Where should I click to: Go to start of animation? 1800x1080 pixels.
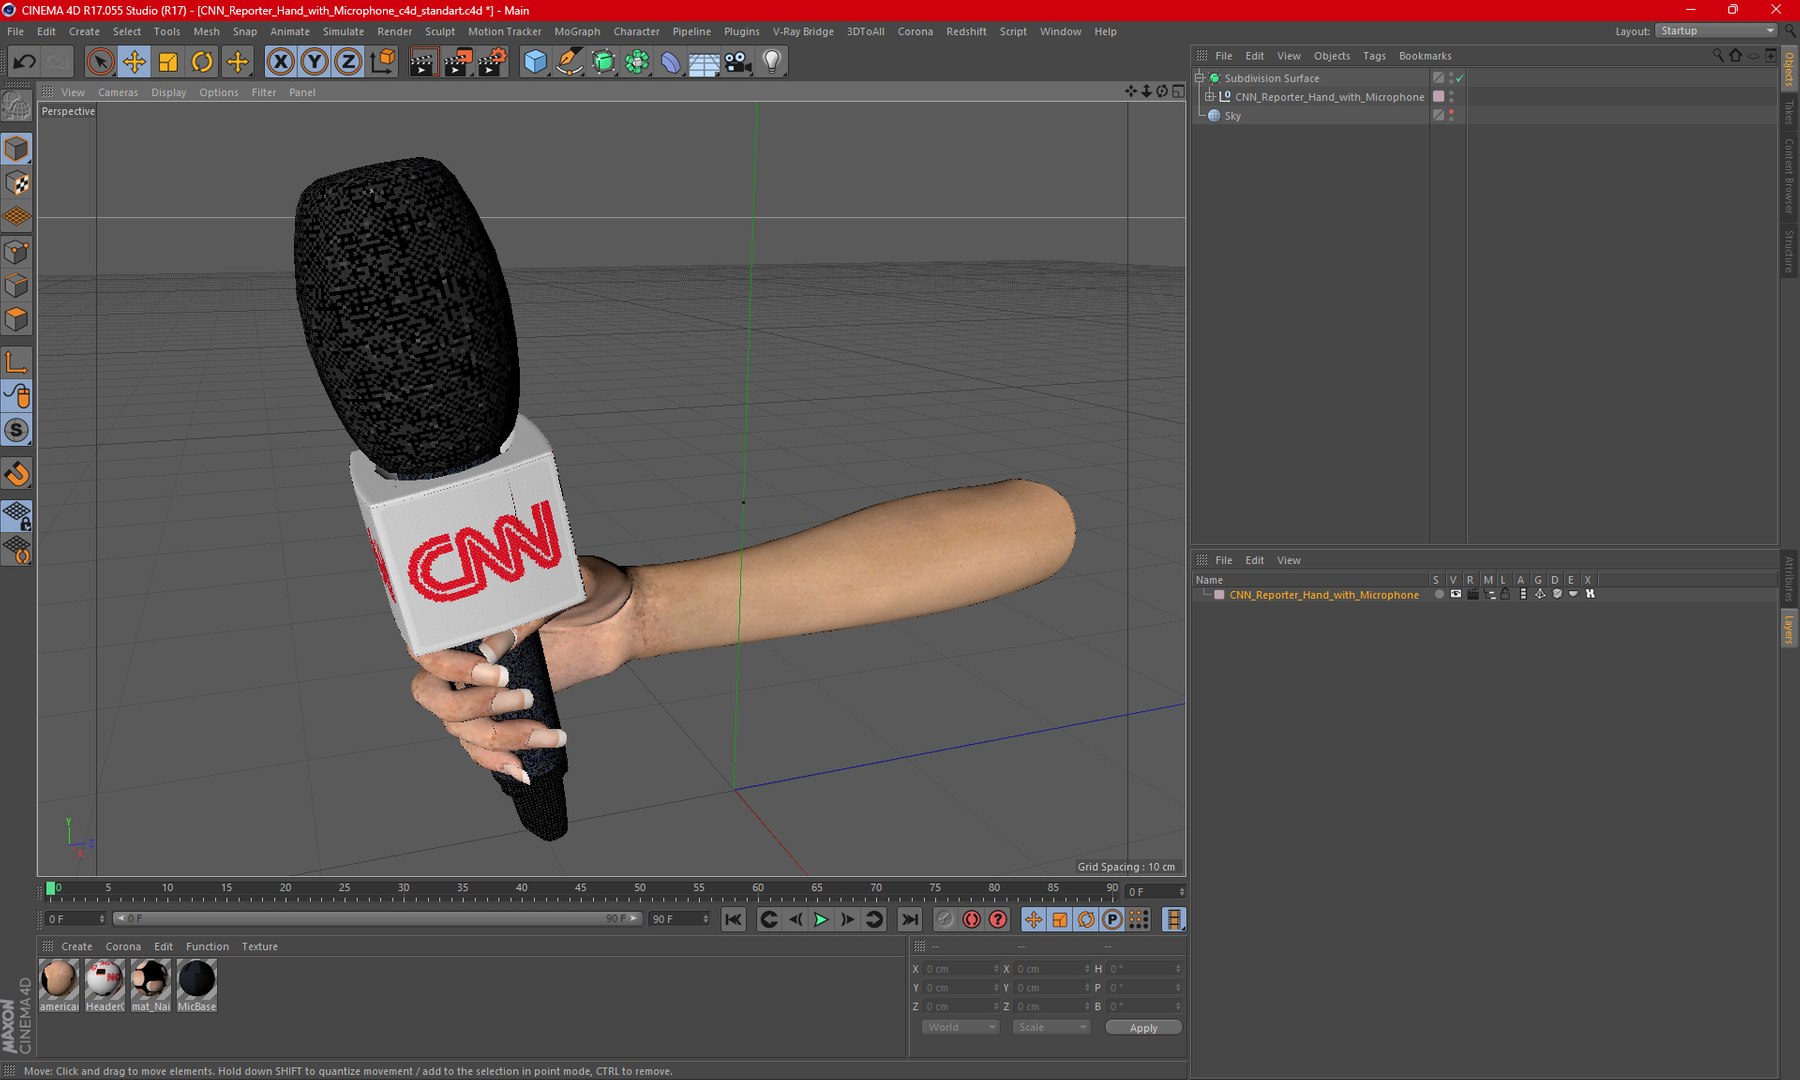click(x=734, y=919)
